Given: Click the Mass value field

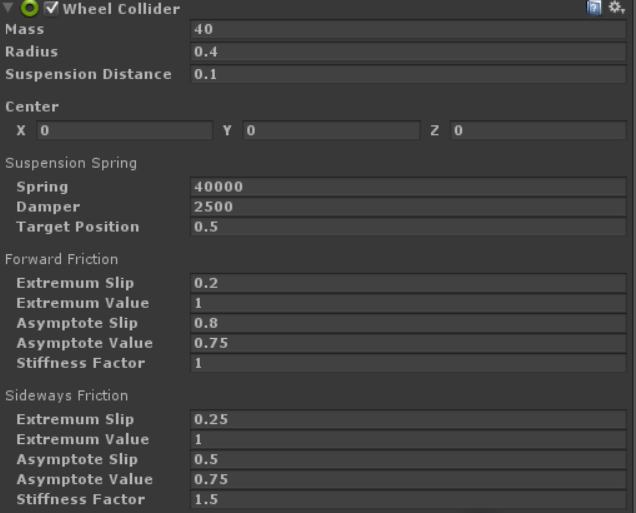Looking at the screenshot, I should coord(408,30).
